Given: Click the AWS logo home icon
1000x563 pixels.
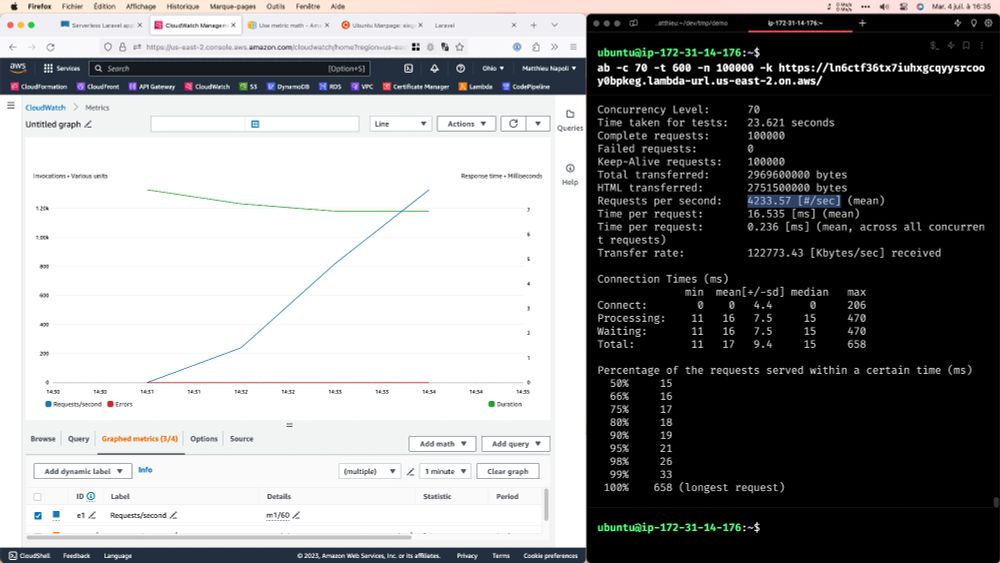Looking at the screenshot, I should point(18,68).
